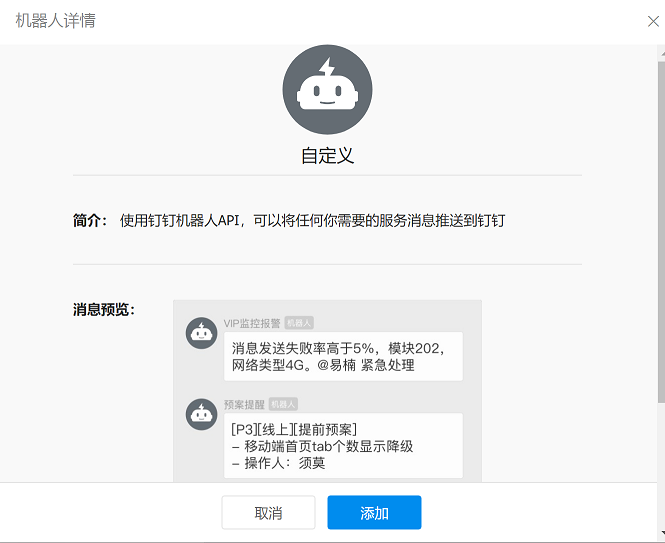The width and height of the screenshot is (665, 543).
Task: Click the 机器人 tag beside 预案提醒
Action: pyautogui.click(x=283, y=404)
